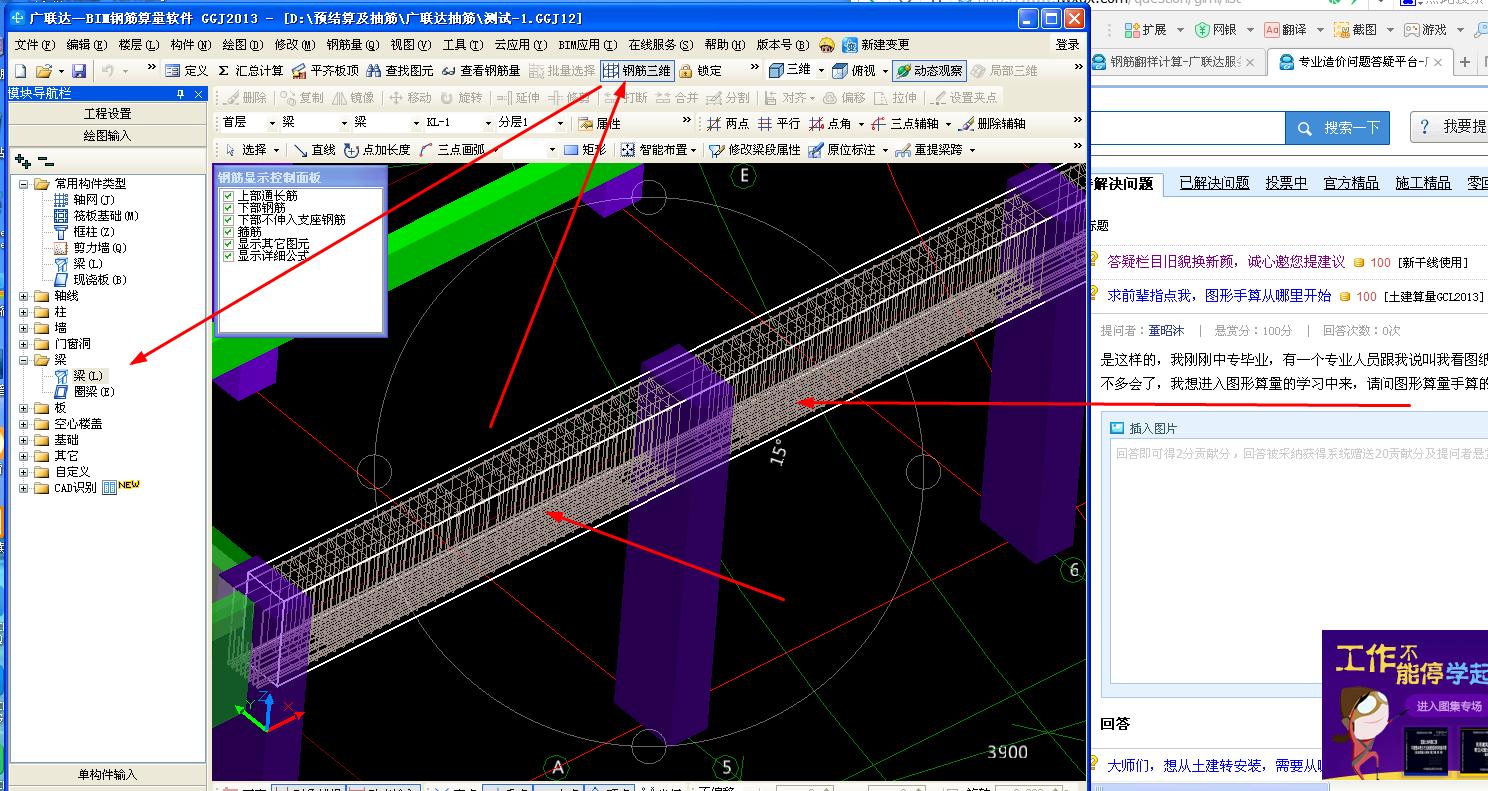Click browser 搜索一下 search button
The height and width of the screenshot is (791, 1488).
pos(1338,128)
